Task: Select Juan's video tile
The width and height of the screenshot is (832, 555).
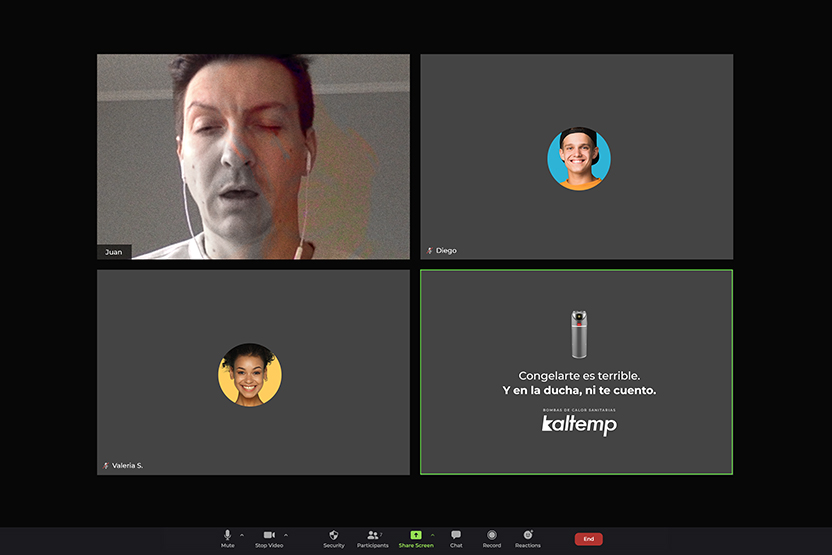Action: coord(253,157)
